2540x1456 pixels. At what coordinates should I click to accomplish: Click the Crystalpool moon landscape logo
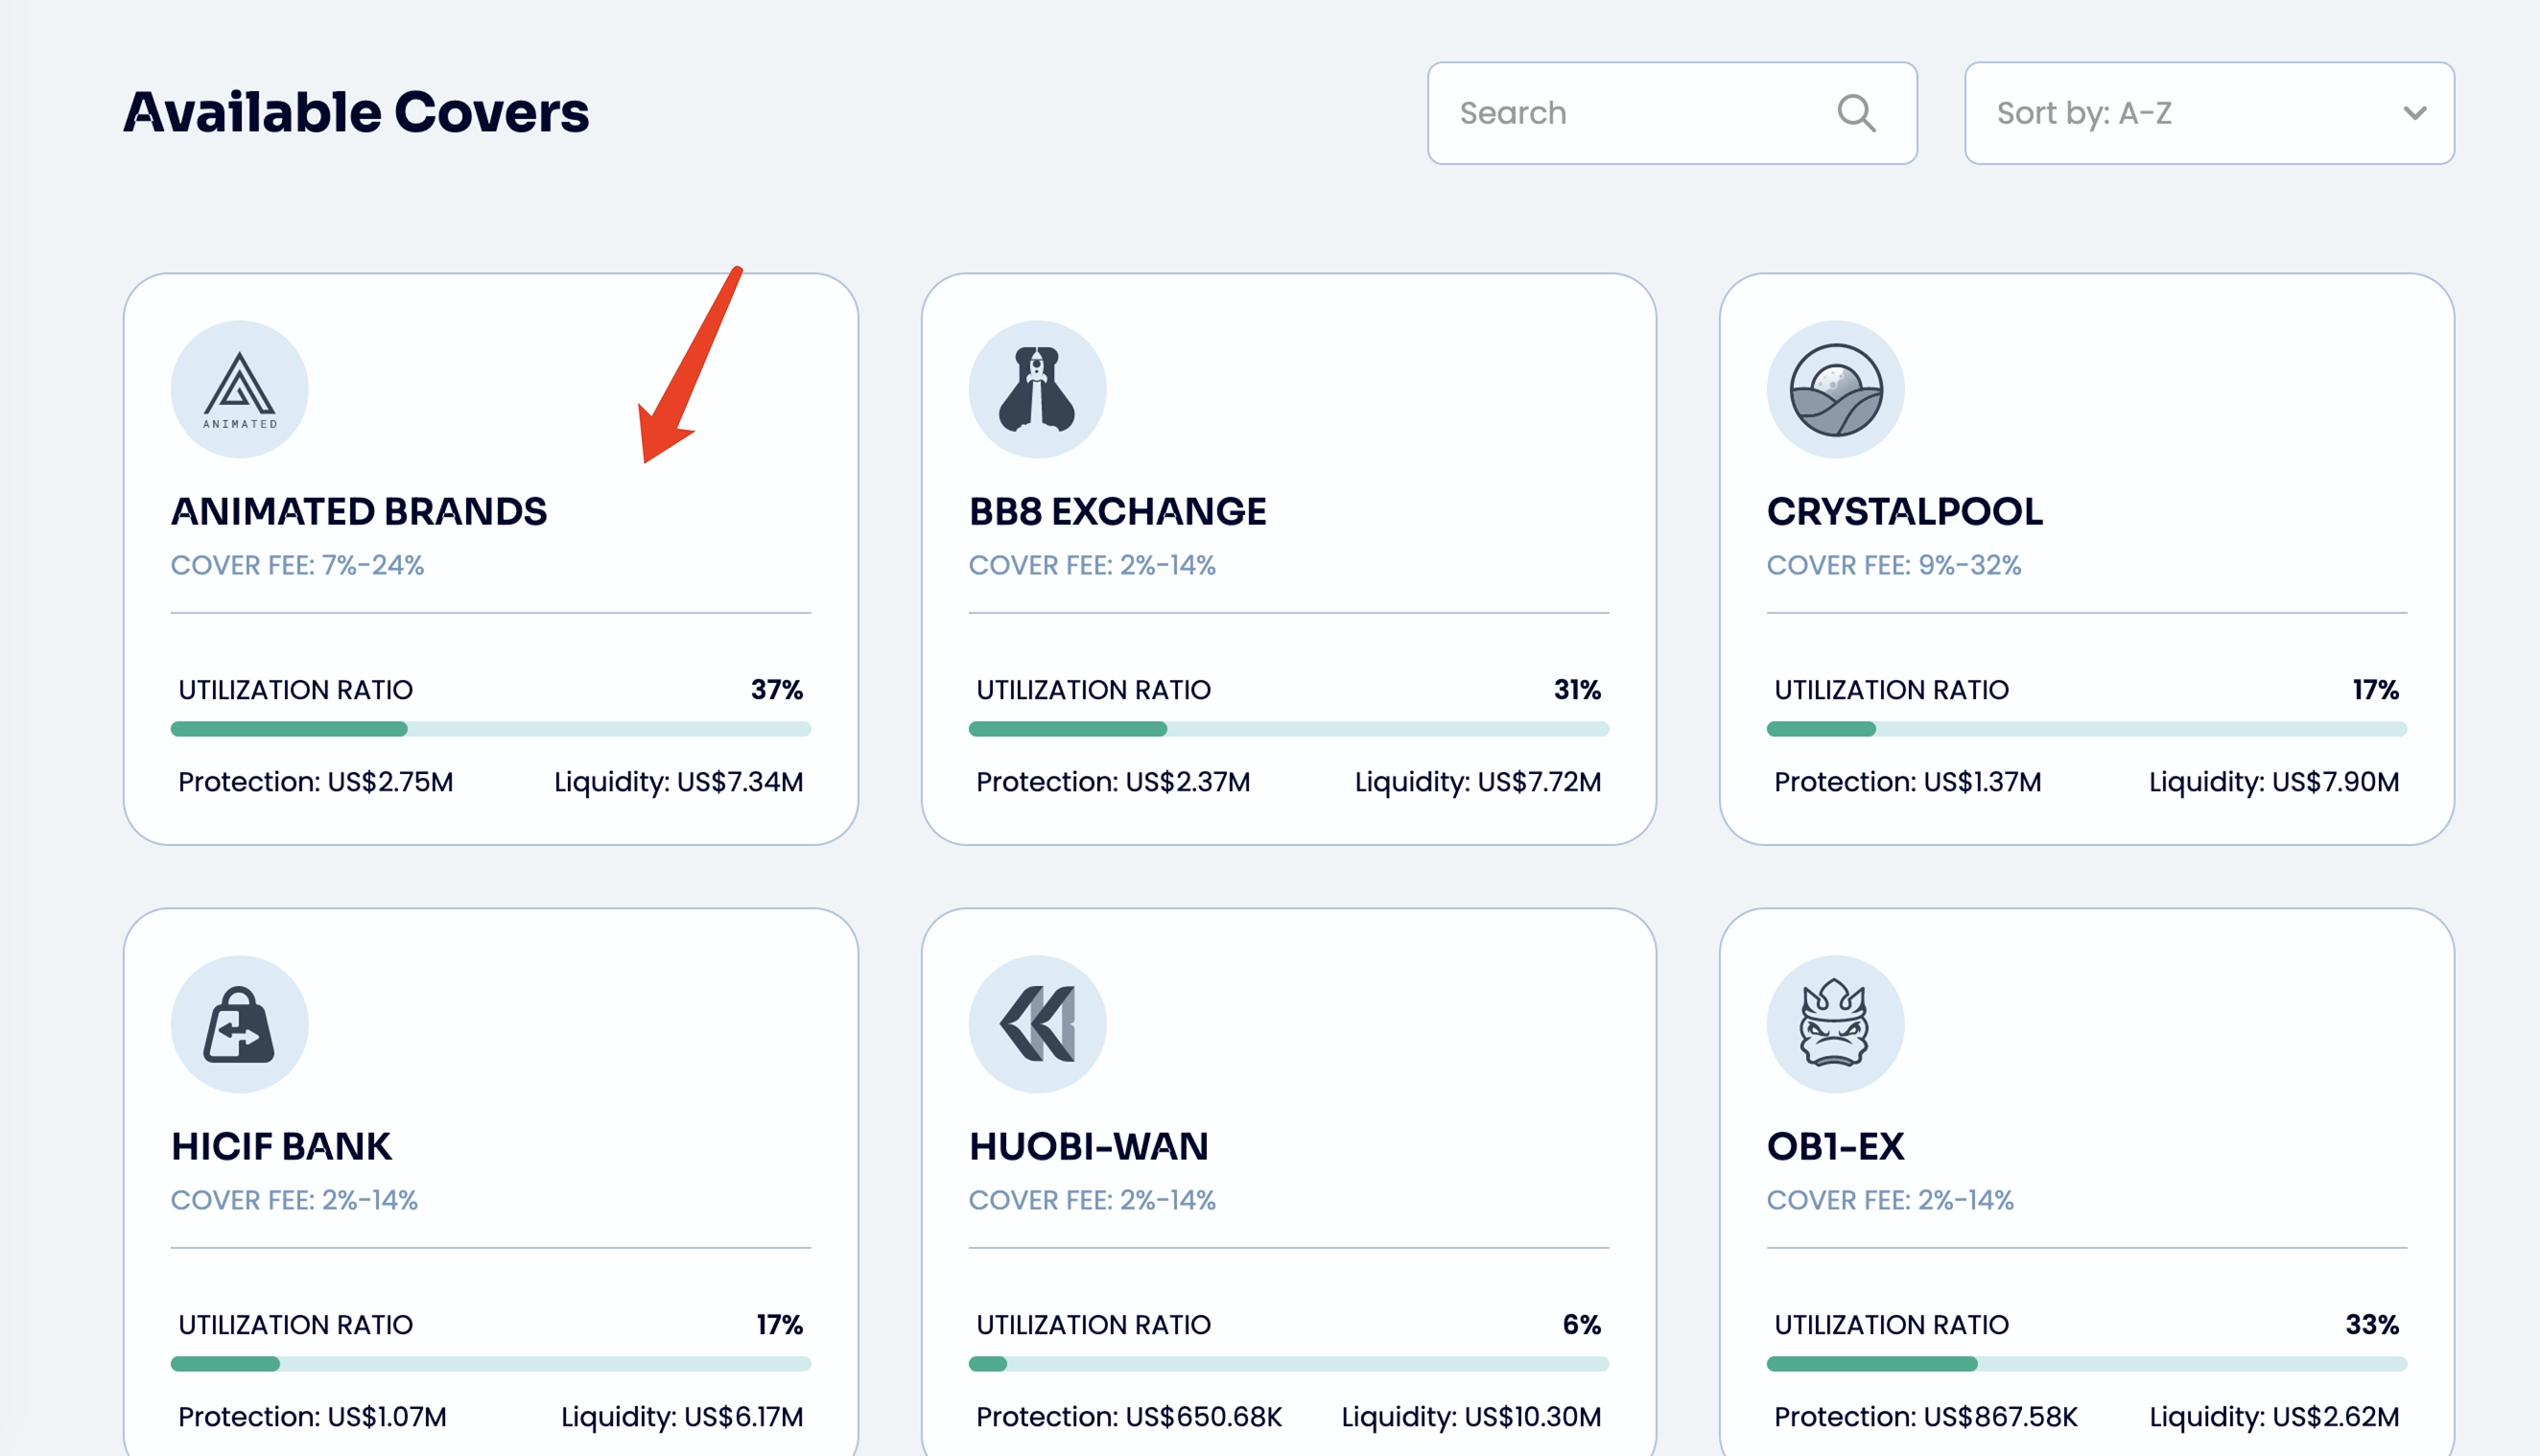point(1835,389)
